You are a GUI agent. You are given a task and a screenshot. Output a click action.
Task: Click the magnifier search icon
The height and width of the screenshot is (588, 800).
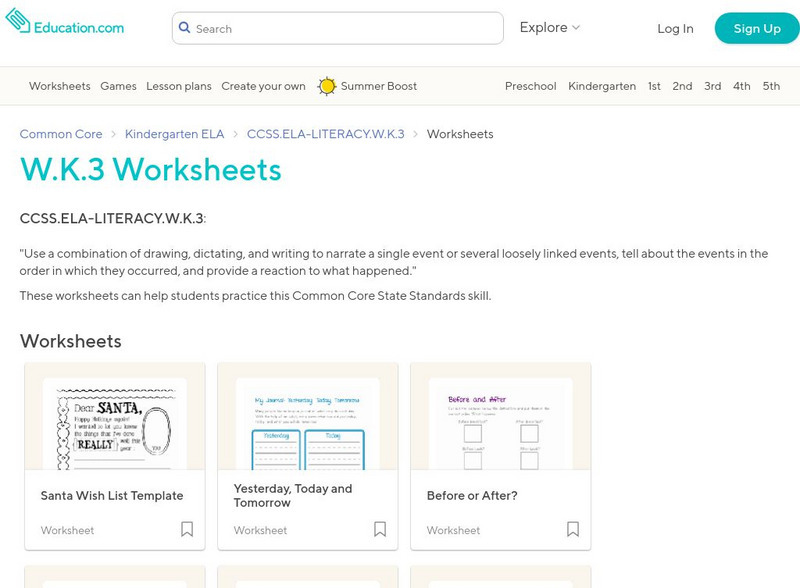coord(185,28)
